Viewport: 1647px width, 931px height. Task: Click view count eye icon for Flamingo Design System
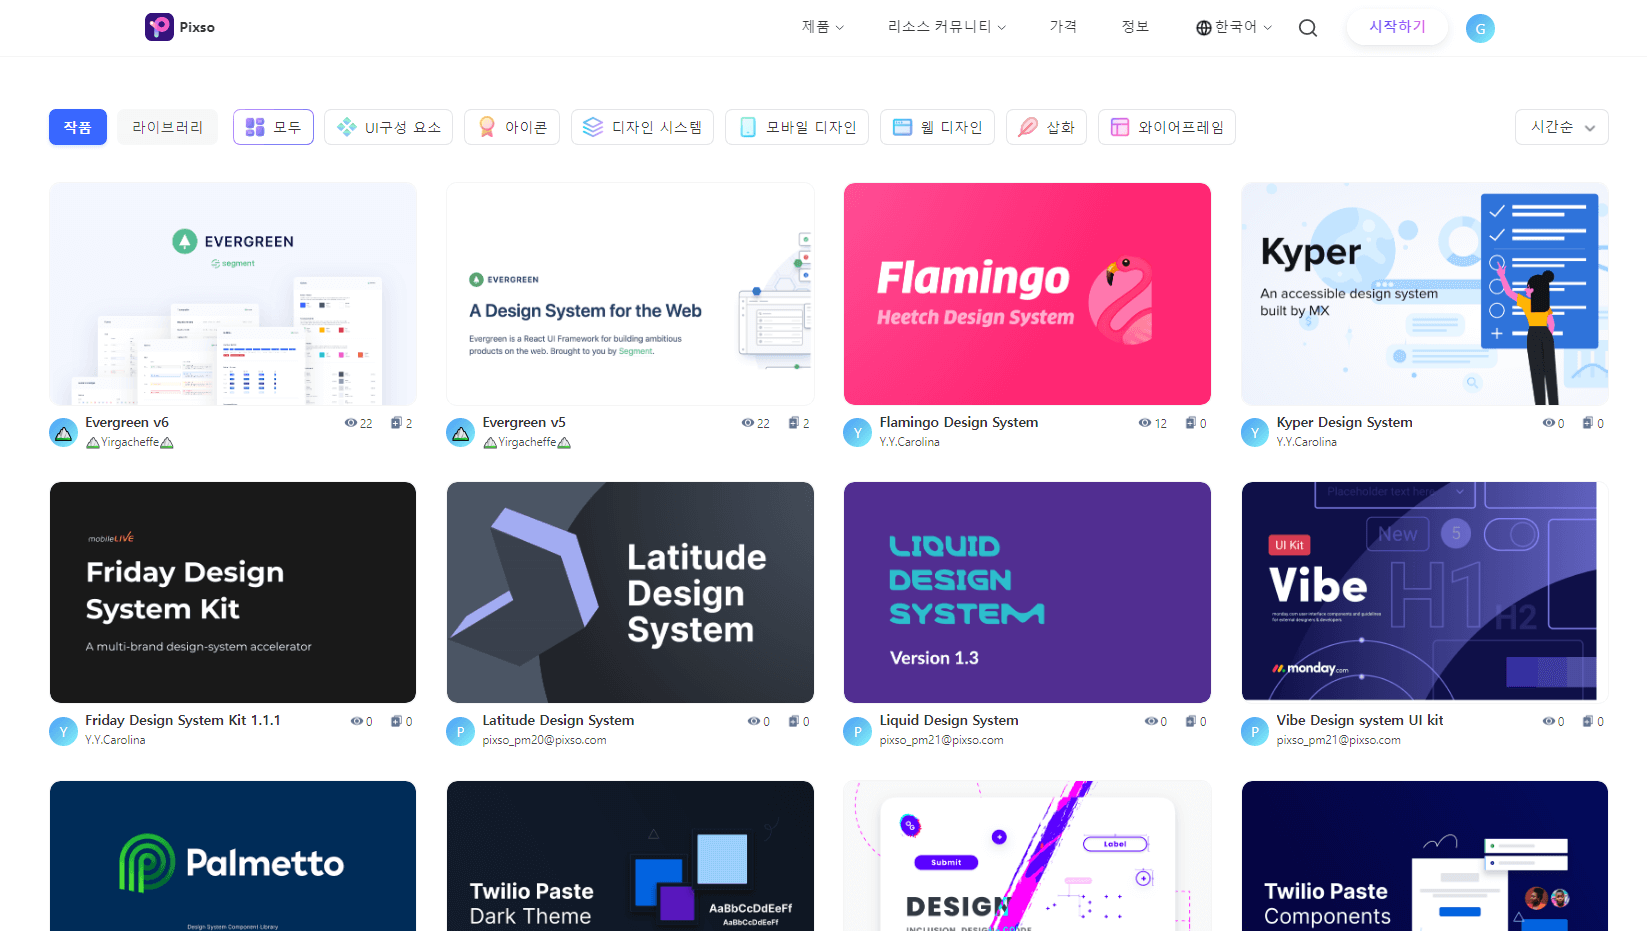coord(1145,423)
